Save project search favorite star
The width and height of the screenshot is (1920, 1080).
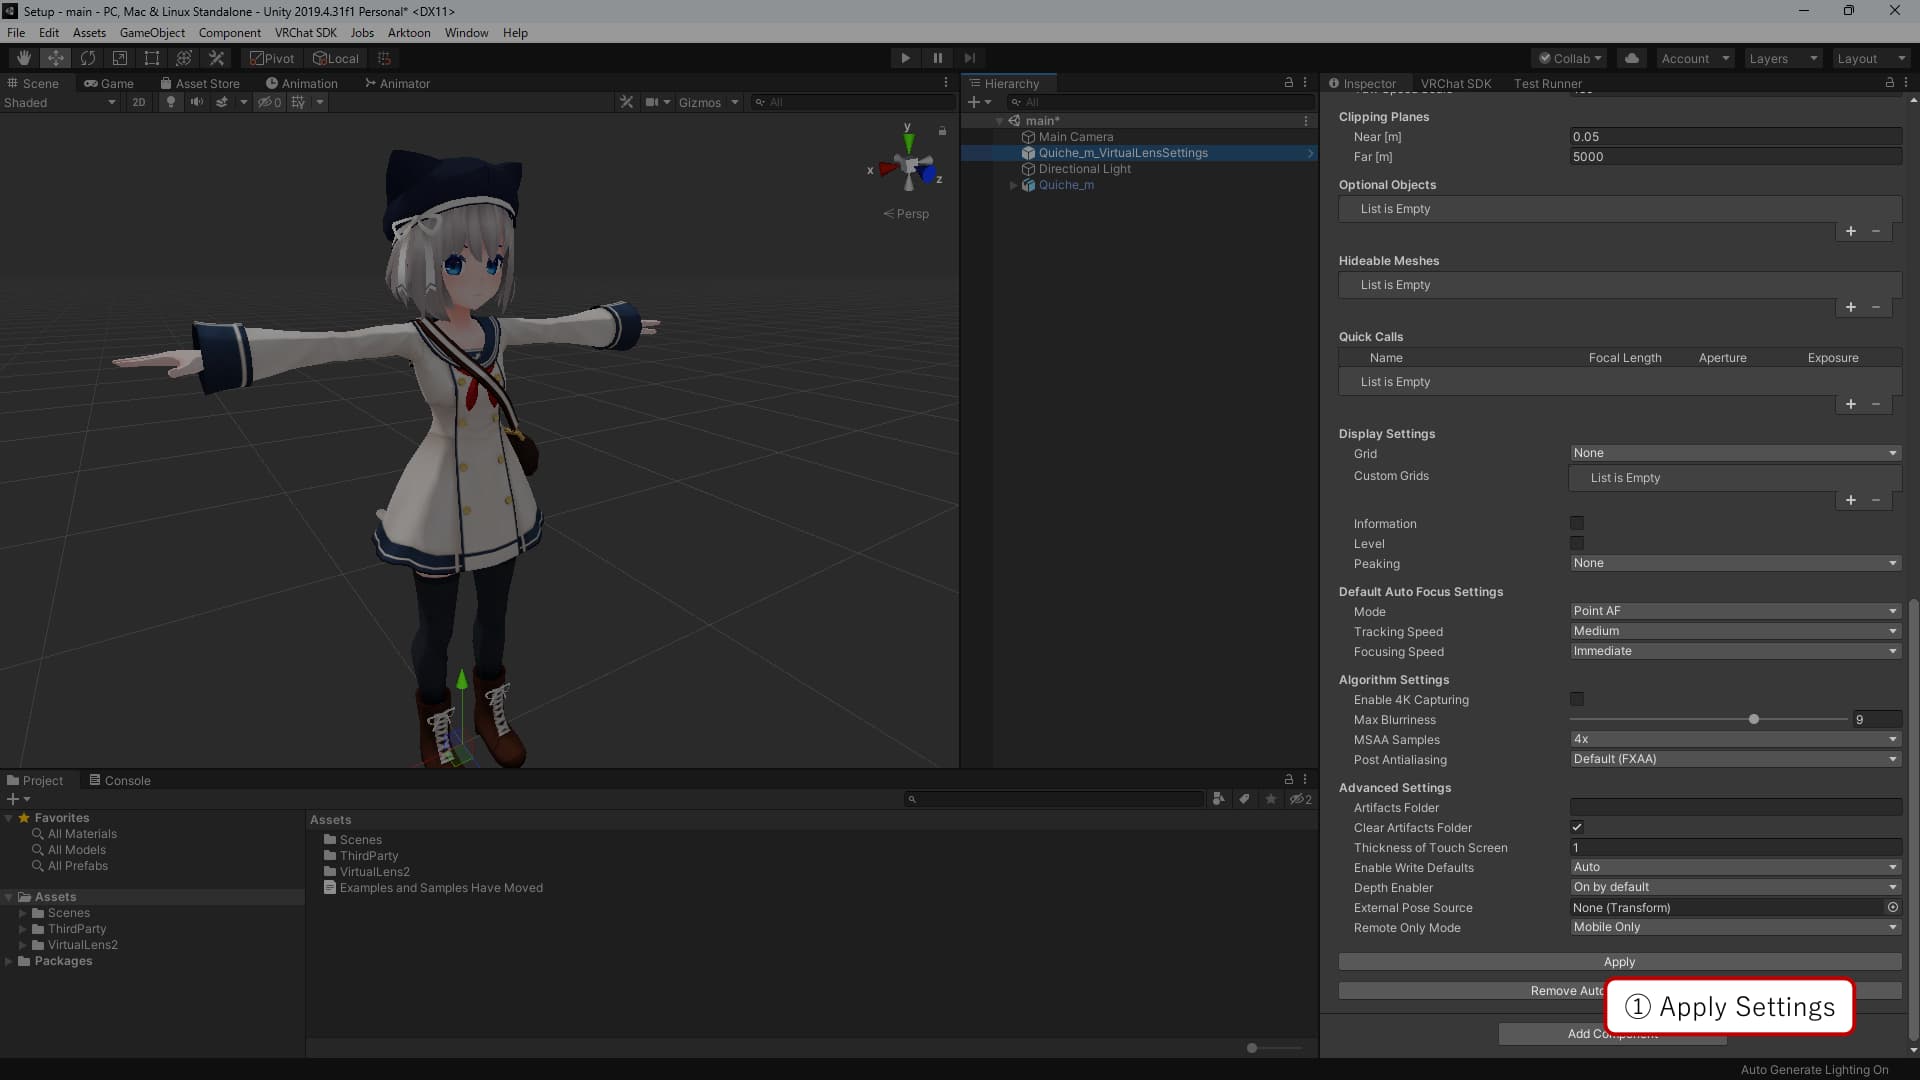(x=1271, y=799)
